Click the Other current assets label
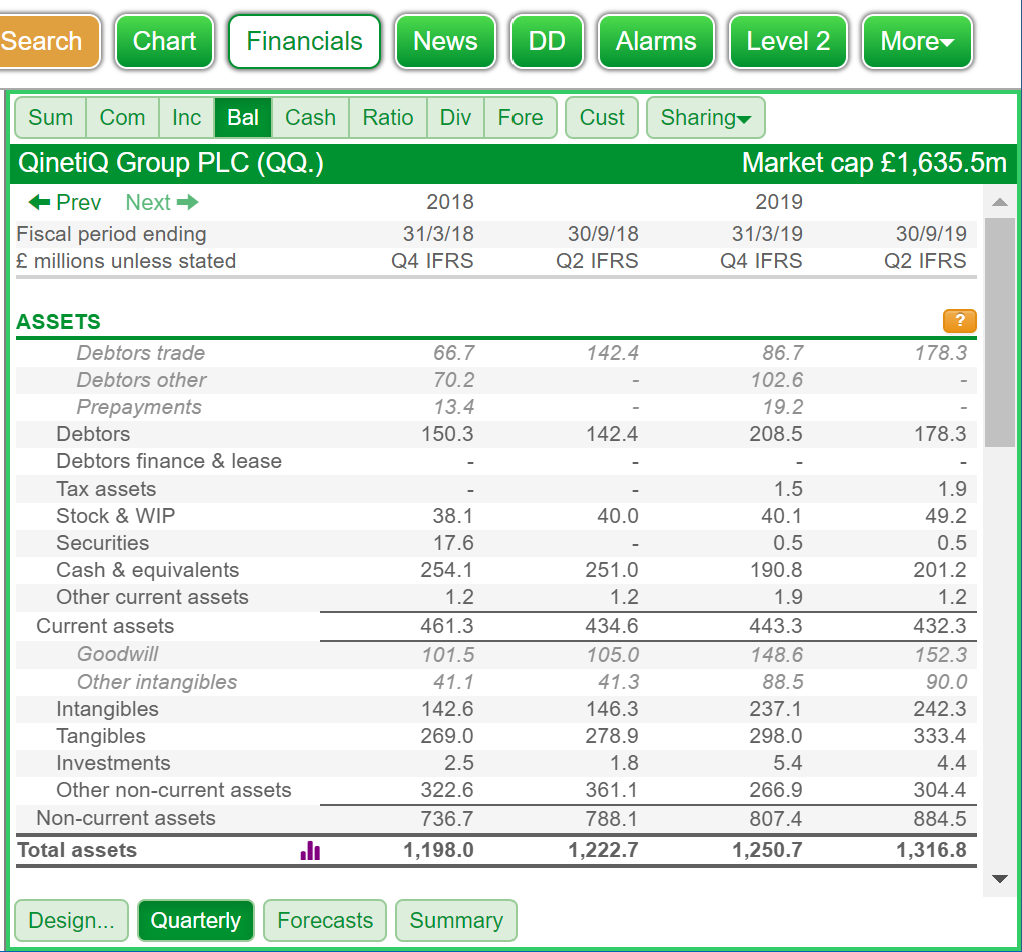 (x=153, y=597)
